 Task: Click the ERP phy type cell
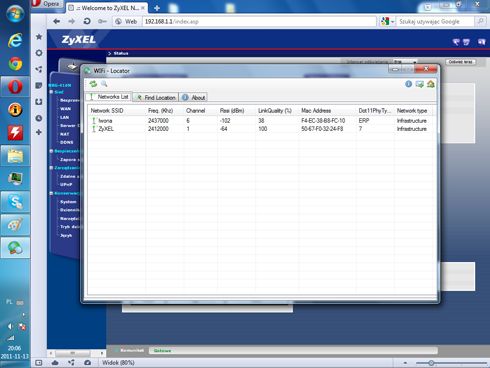(x=364, y=120)
